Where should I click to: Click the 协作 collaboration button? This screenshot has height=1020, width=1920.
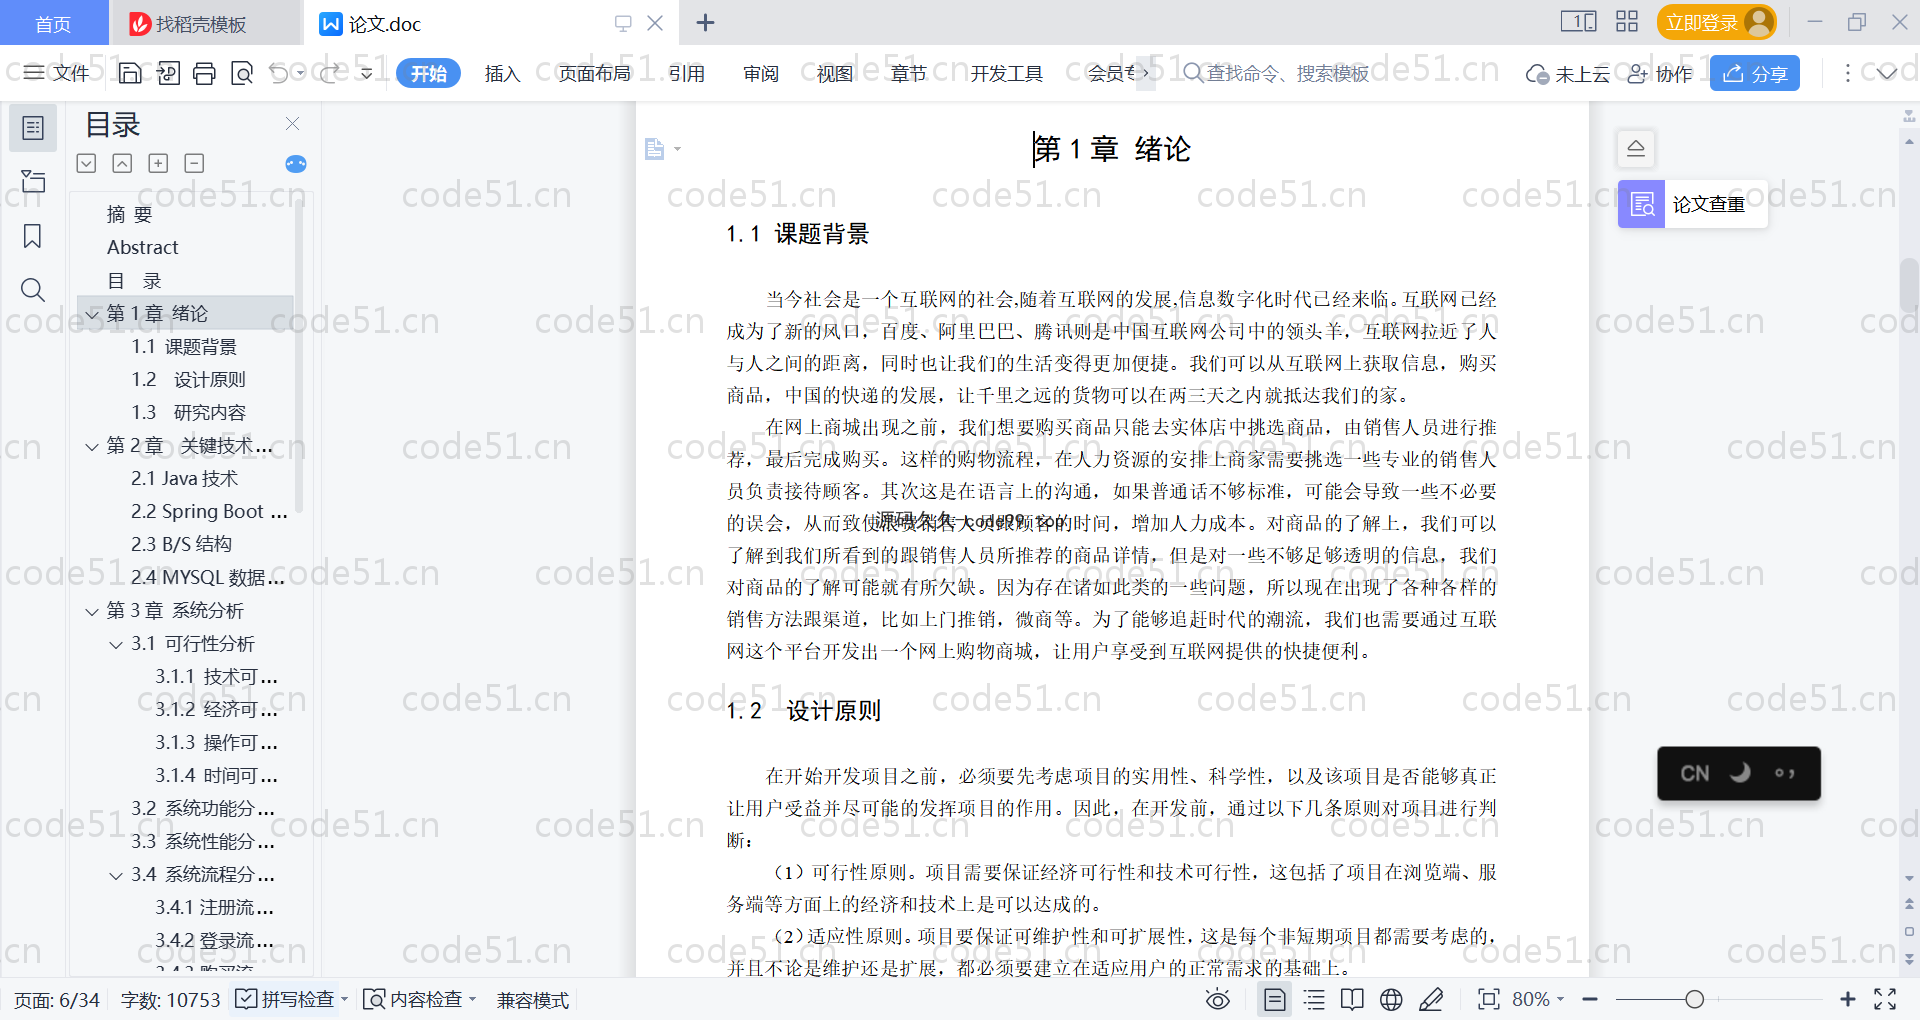(x=1660, y=74)
